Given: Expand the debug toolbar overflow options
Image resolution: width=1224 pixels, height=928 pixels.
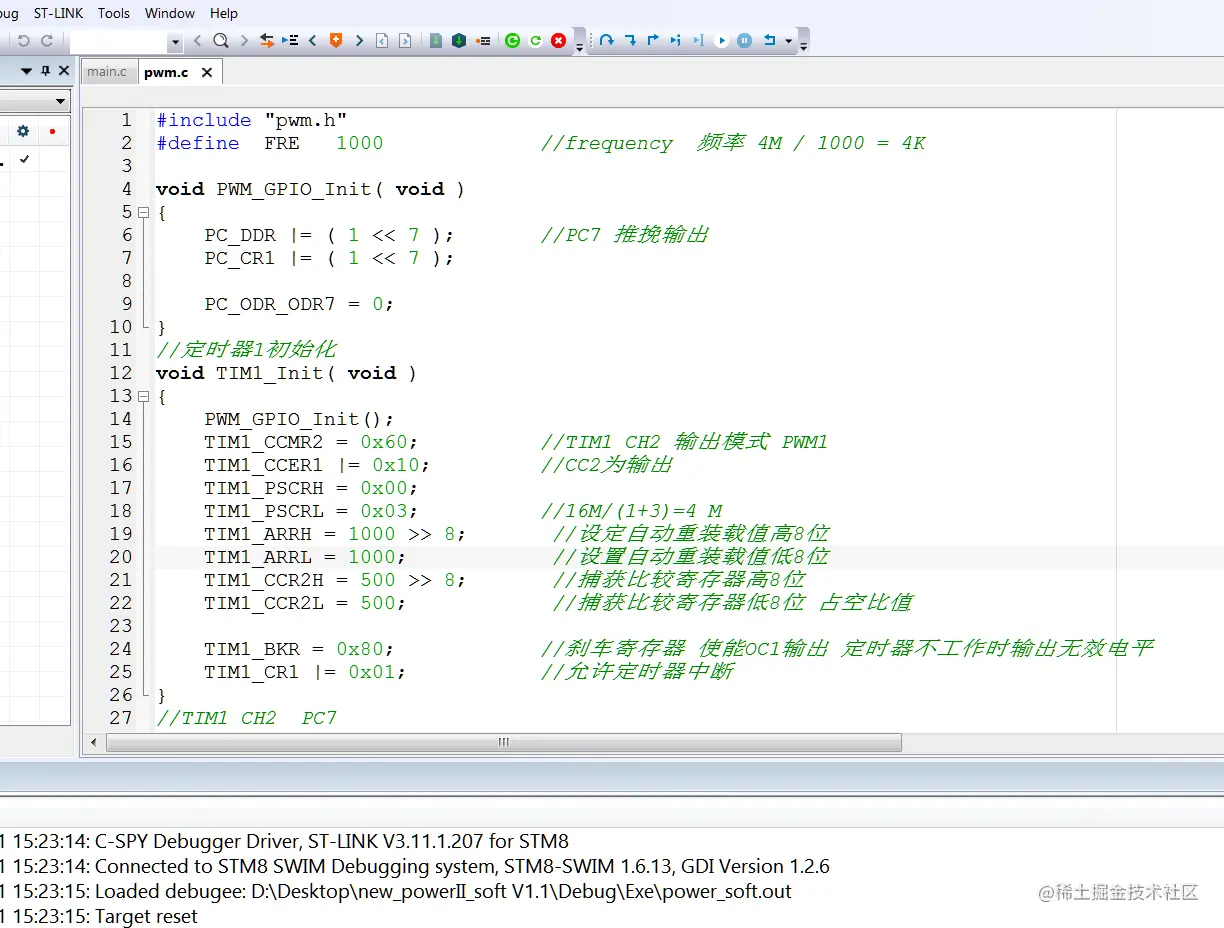Looking at the screenshot, I should coord(804,48).
